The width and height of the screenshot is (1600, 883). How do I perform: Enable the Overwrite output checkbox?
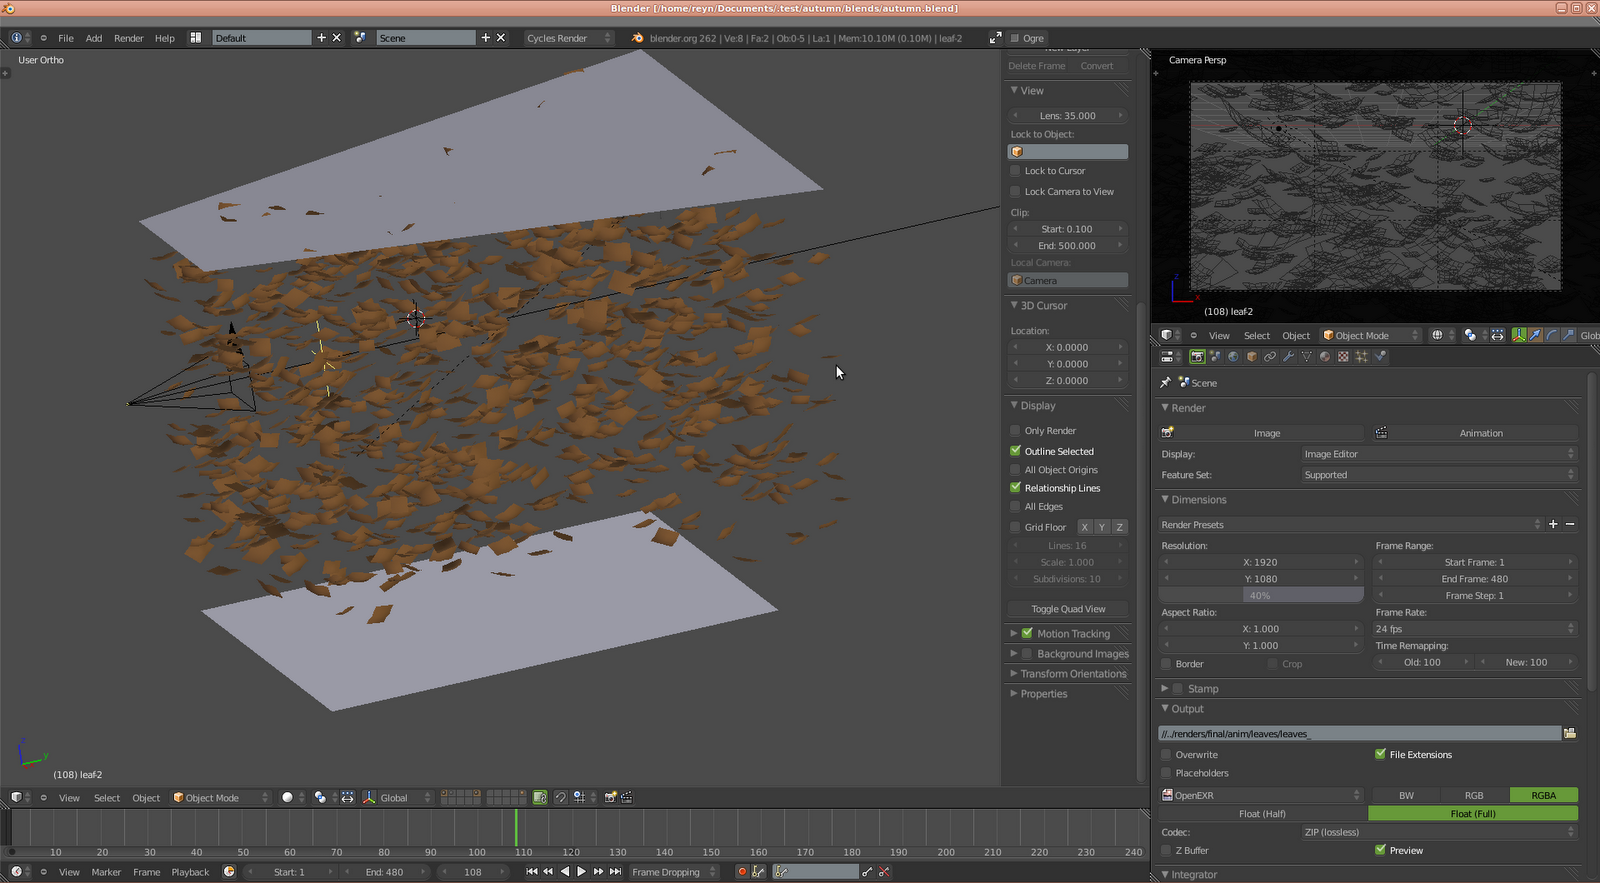click(x=1166, y=755)
